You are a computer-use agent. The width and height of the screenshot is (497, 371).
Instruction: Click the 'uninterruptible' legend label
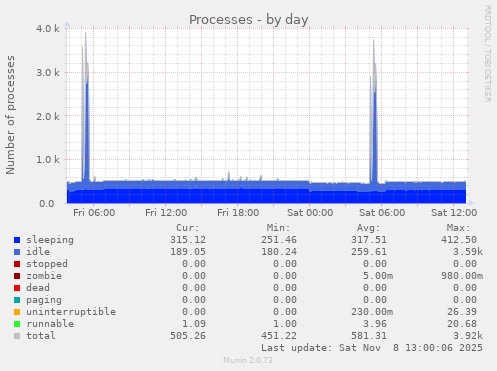pos(71,312)
